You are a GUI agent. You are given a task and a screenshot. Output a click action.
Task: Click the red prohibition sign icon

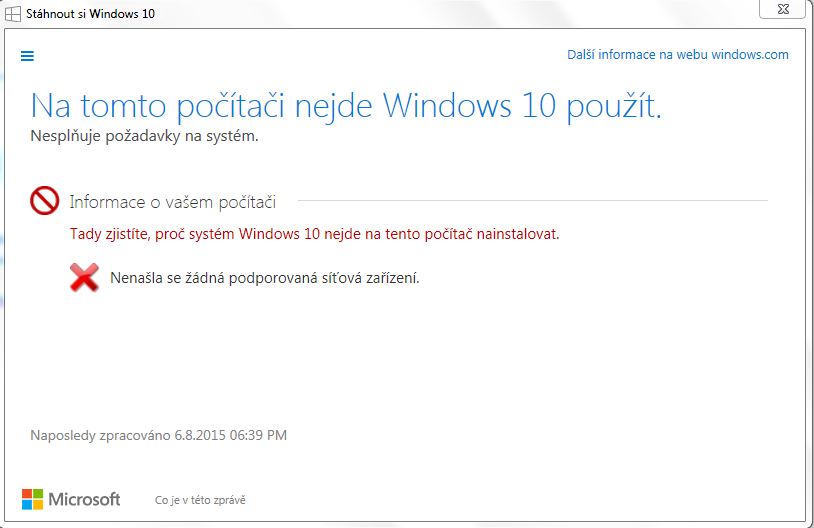(x=45, y=201)
